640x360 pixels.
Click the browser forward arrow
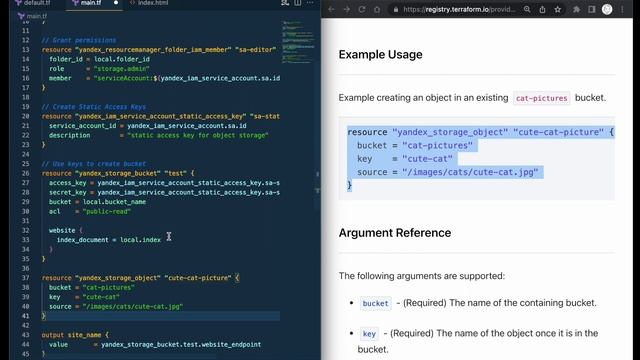click(x=347, y=9)
